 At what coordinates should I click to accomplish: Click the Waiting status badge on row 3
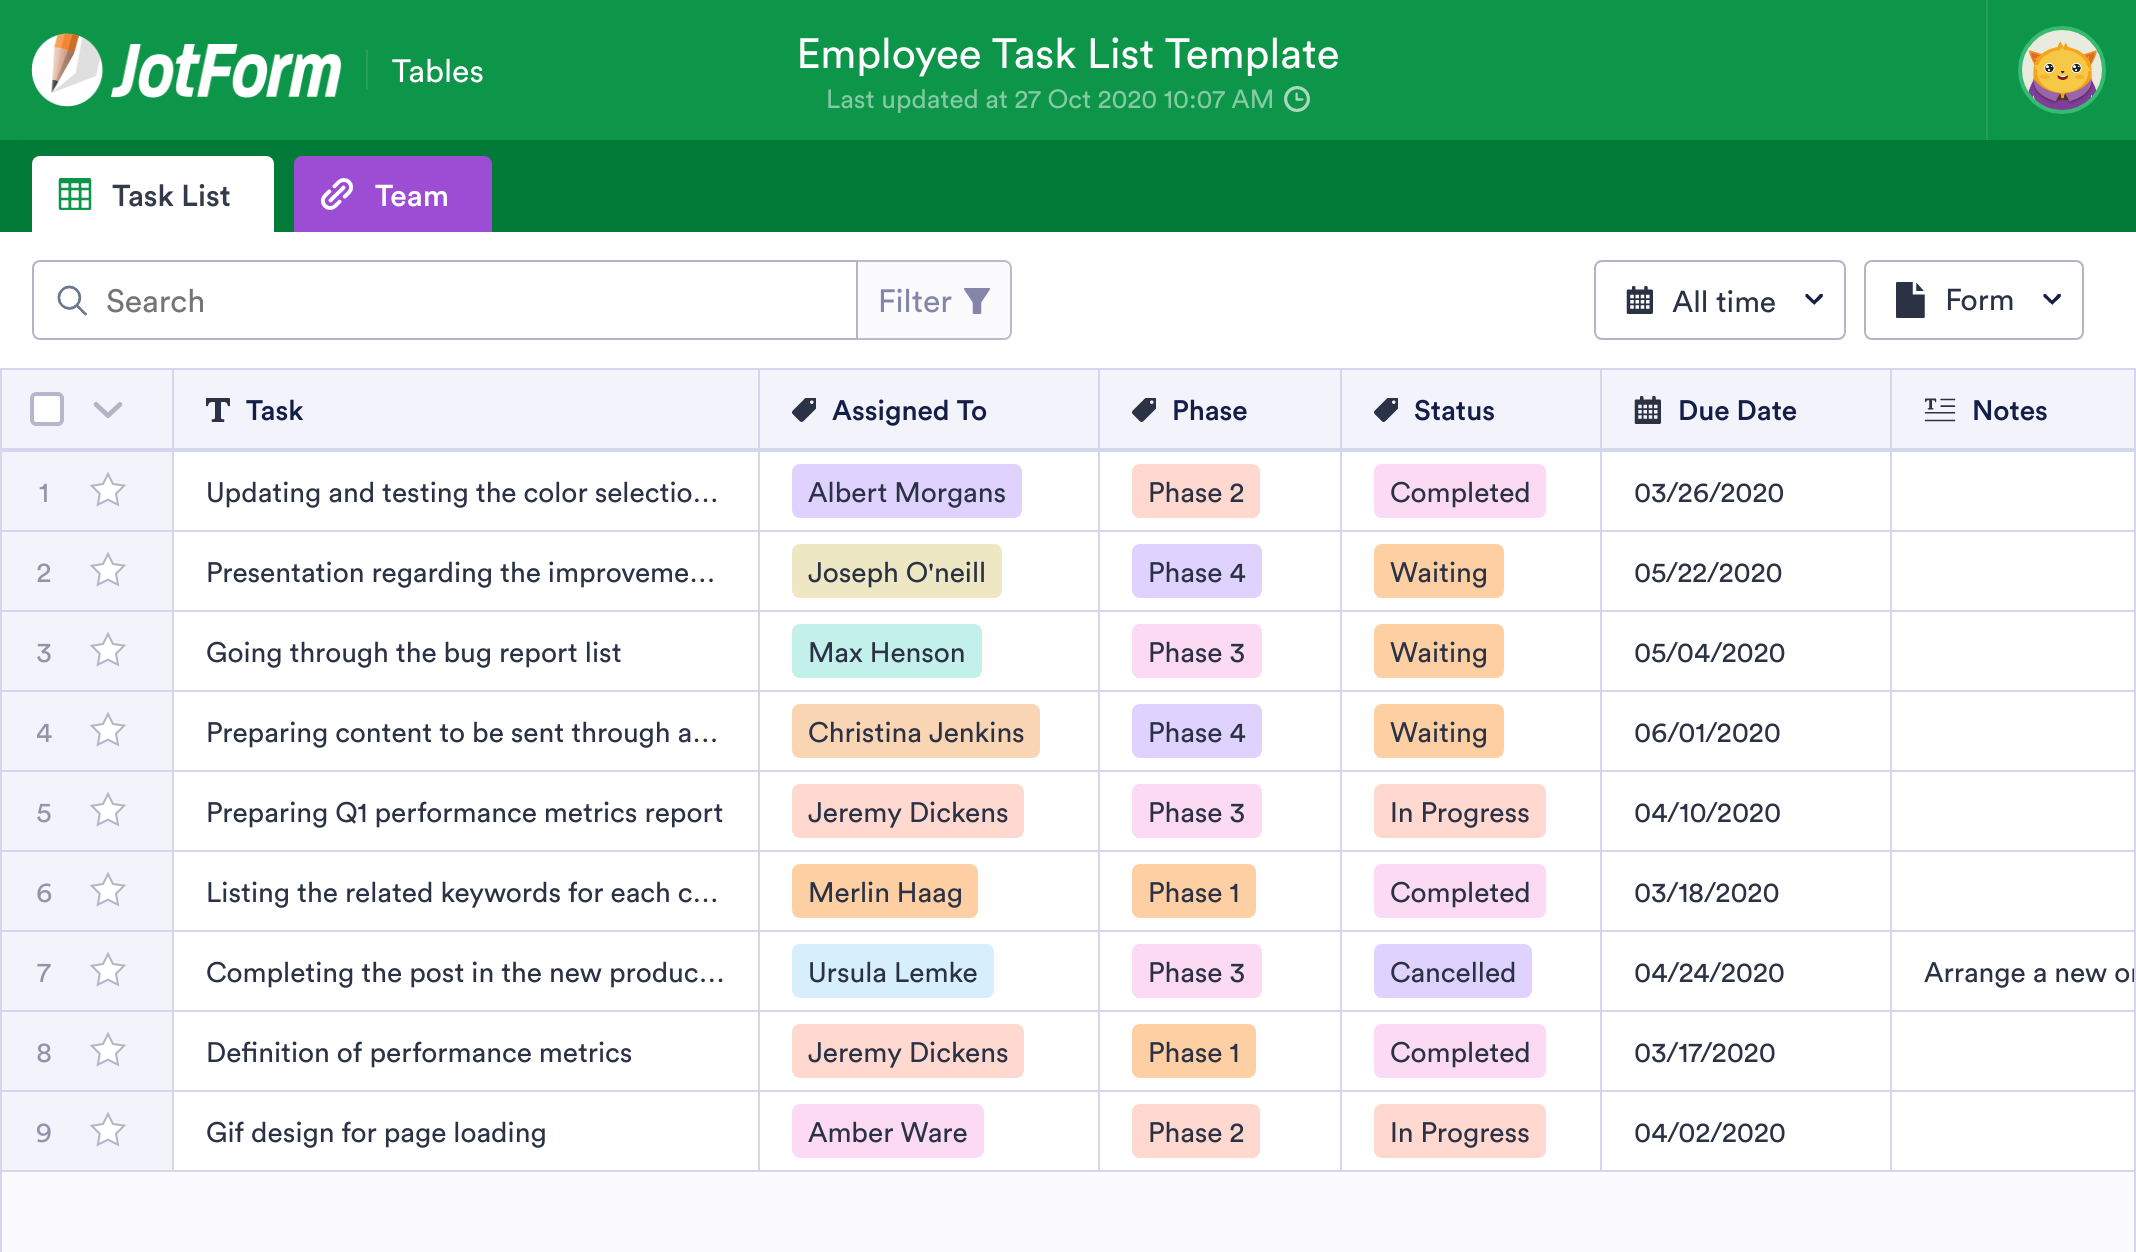[x=1435, y=651]
